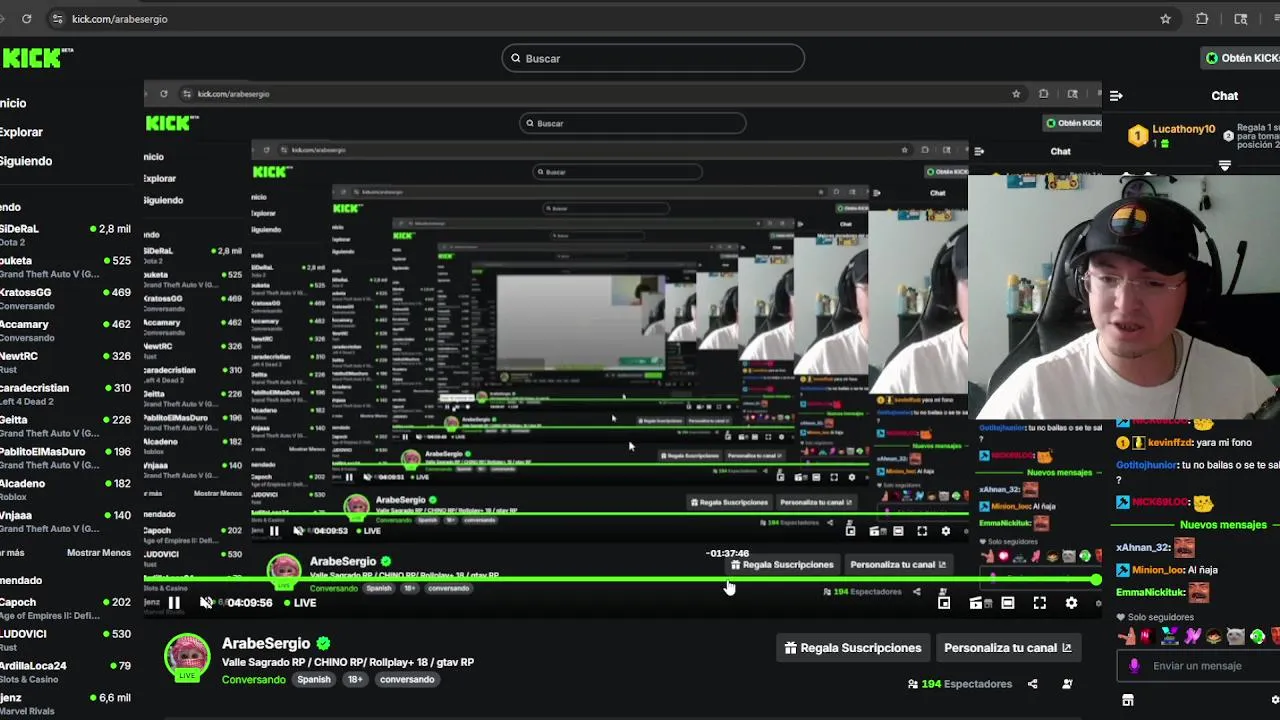Open ArdillaLoca24 Slots & Casino channel

[66, 671]
